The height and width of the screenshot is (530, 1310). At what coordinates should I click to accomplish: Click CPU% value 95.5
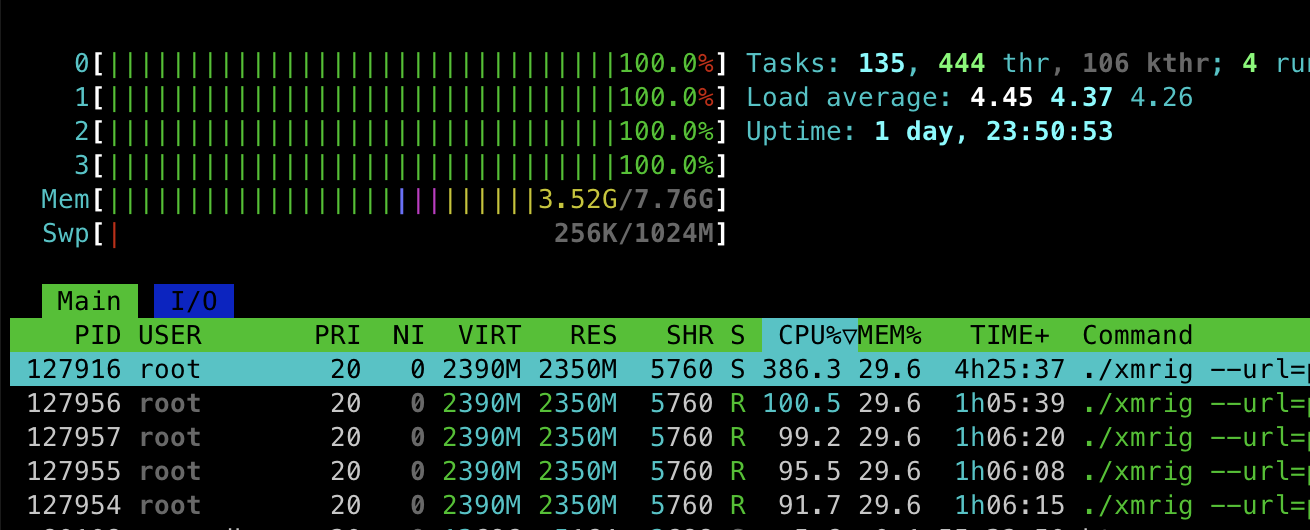point(810,471)
